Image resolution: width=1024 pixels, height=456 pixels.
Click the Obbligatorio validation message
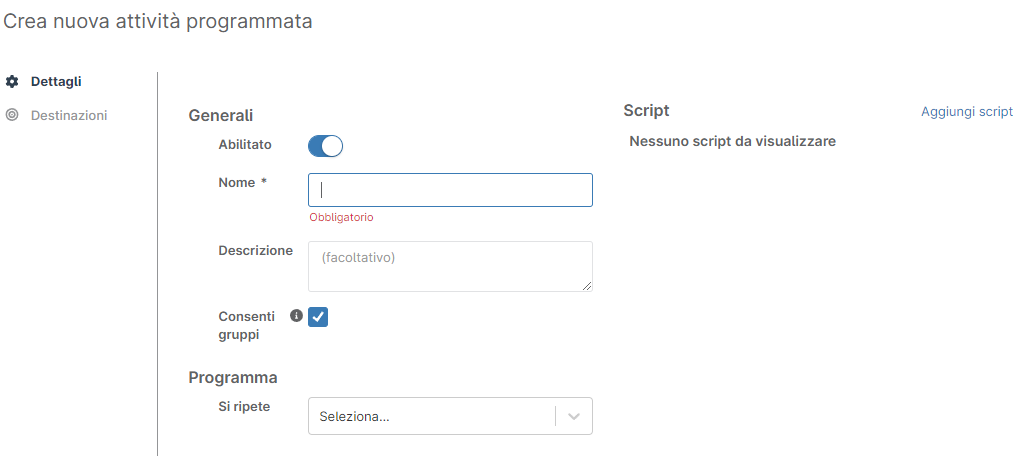pos(341,217)
